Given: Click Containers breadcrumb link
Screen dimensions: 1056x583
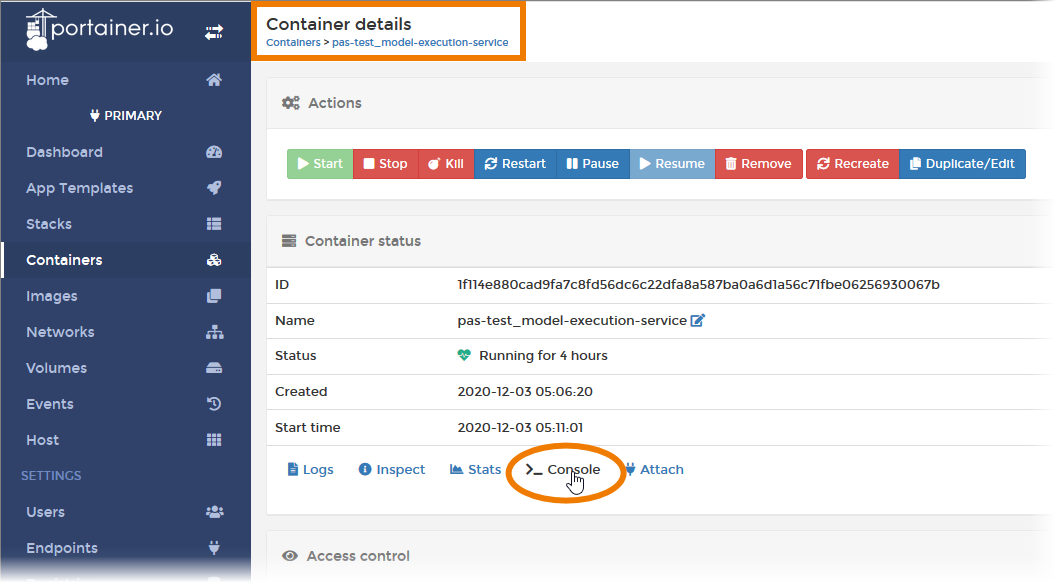Looking at the screenshot, I should (x=292, y=43).
